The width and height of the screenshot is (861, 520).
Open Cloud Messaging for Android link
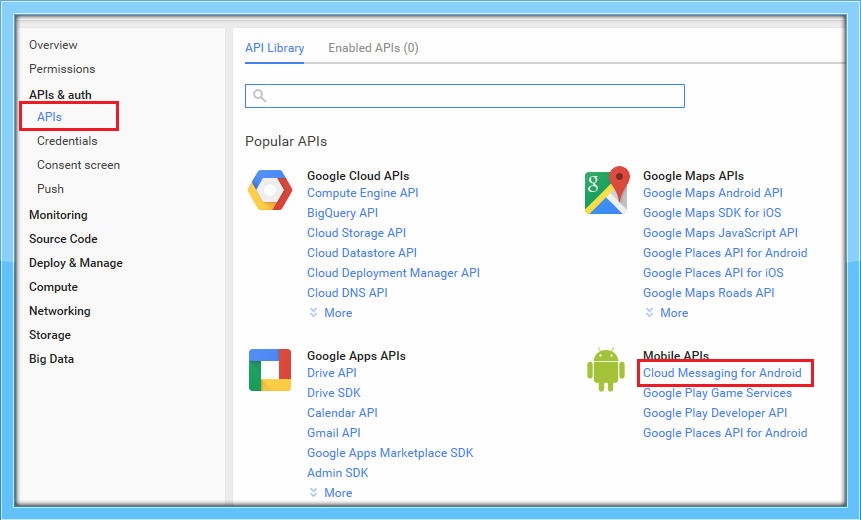pyautogui.click(x=722, y=373)
